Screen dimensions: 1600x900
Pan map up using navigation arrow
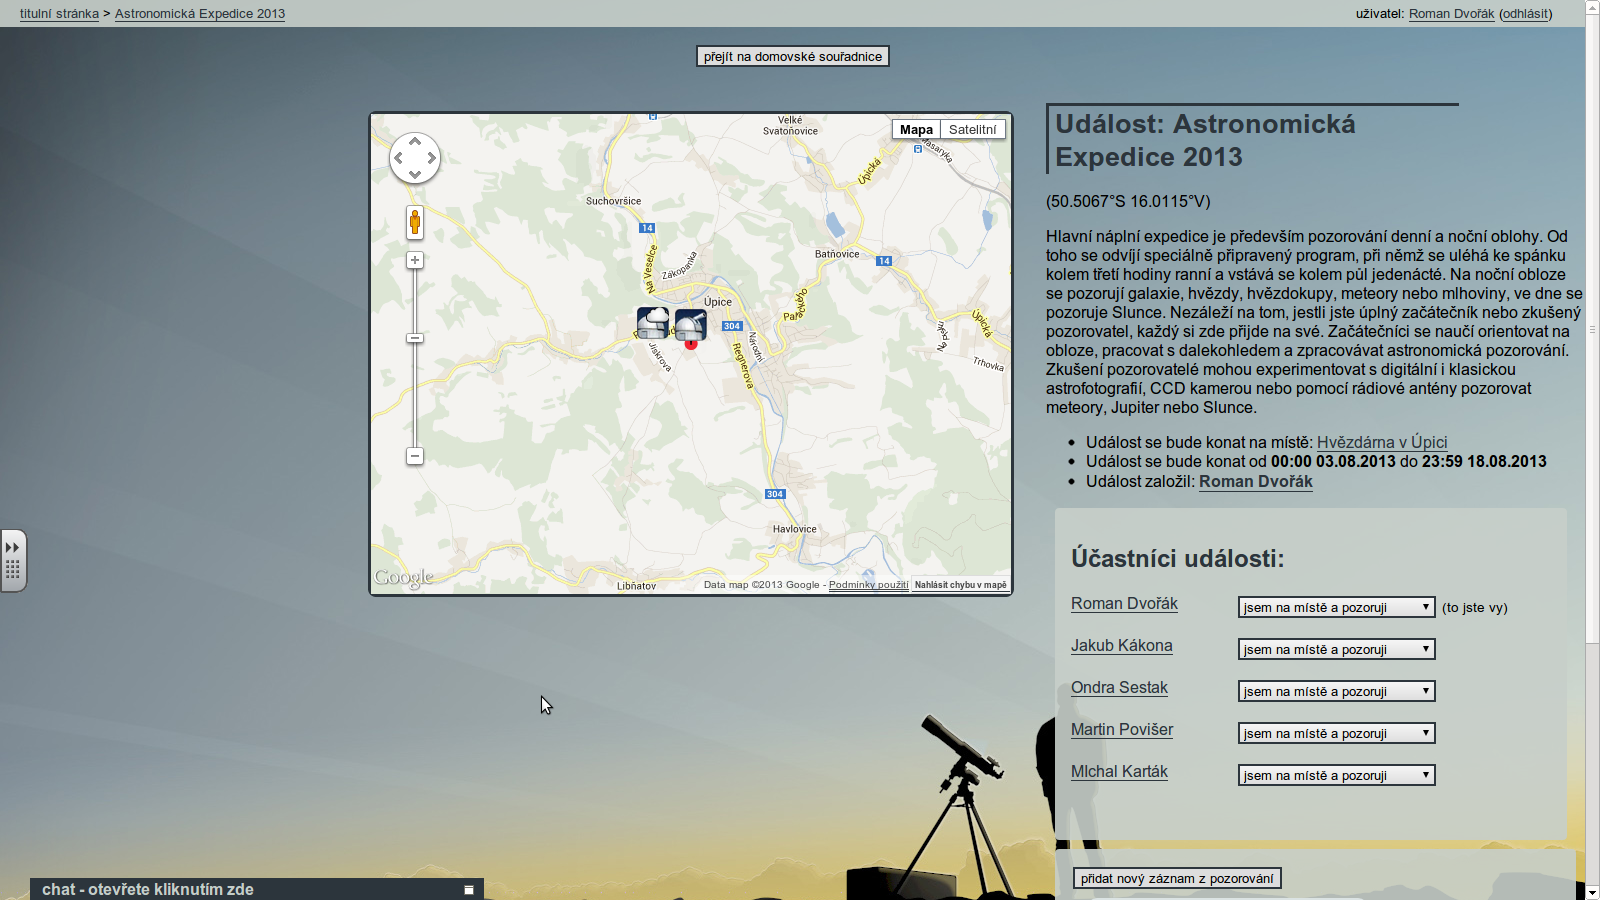click(415, 142)
